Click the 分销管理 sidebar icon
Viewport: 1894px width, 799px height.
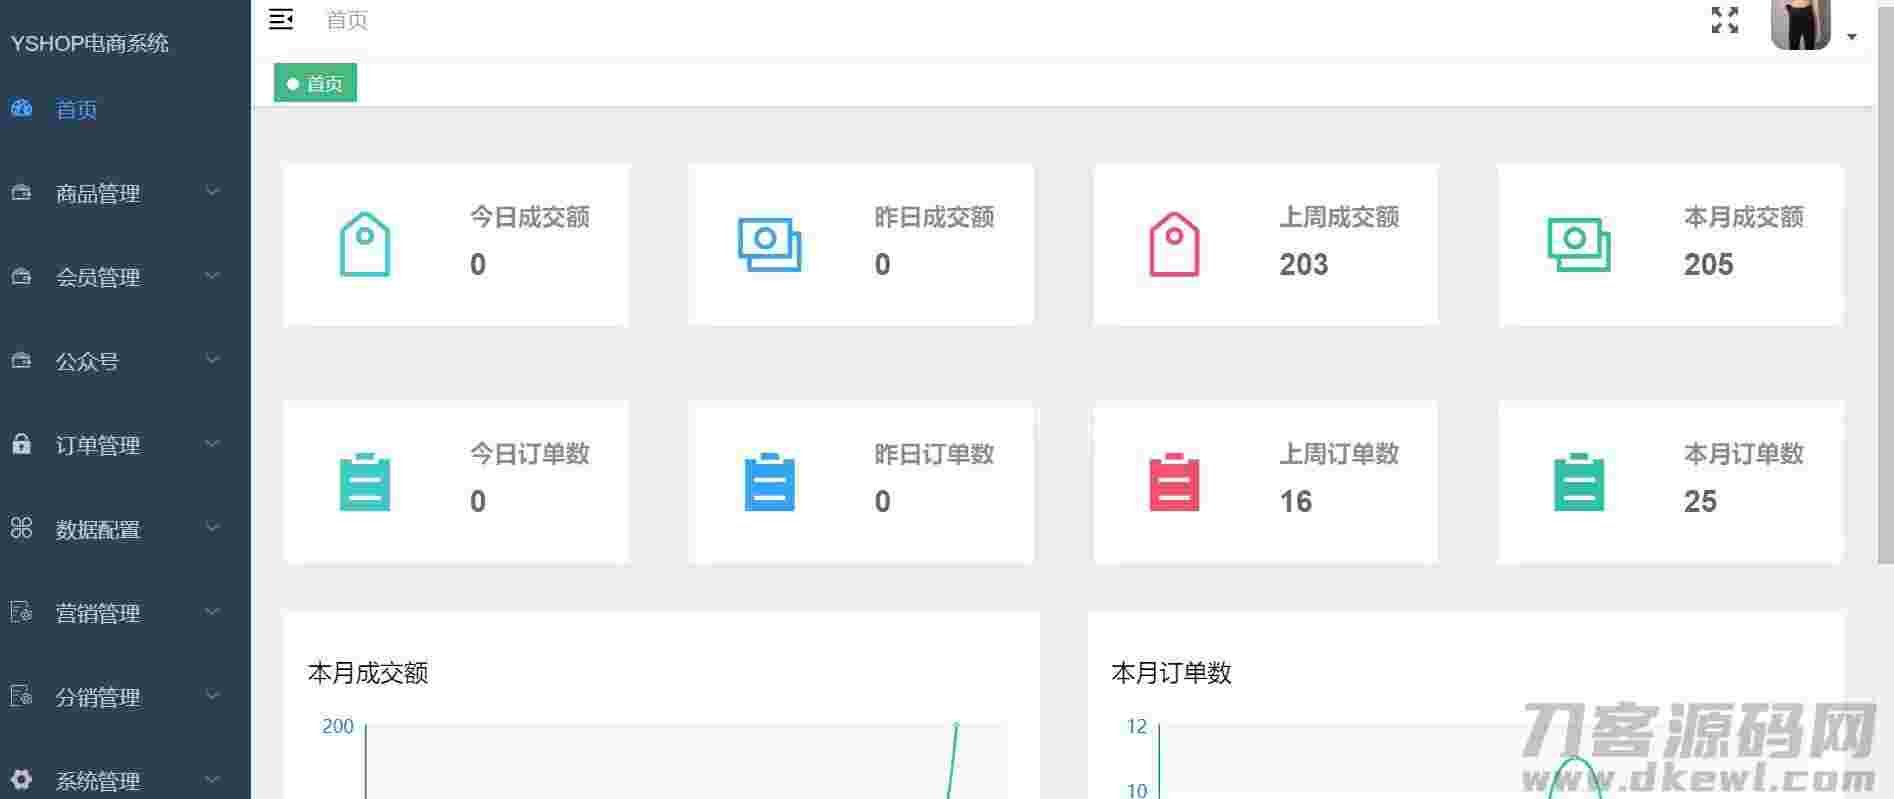coord(21,696)
